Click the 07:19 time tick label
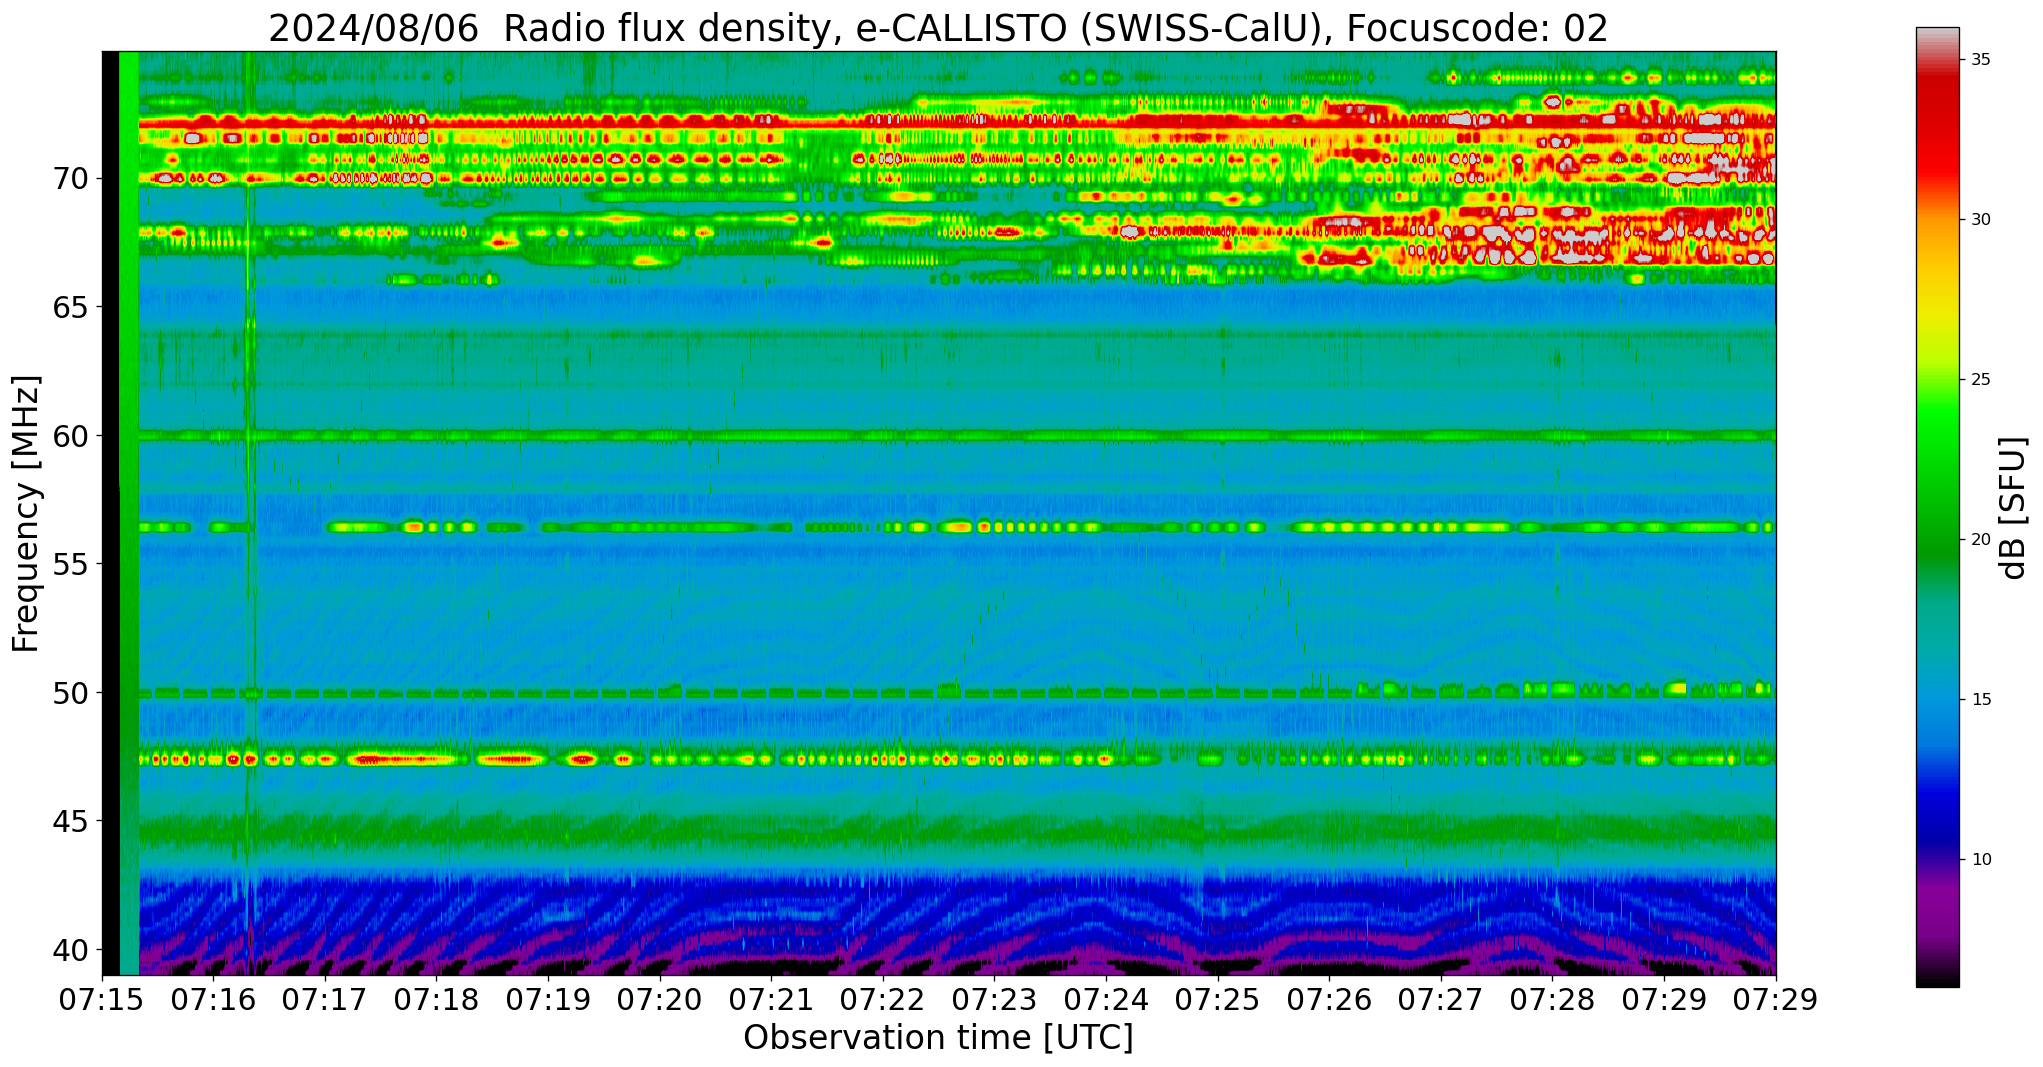 tap(549, 999)
